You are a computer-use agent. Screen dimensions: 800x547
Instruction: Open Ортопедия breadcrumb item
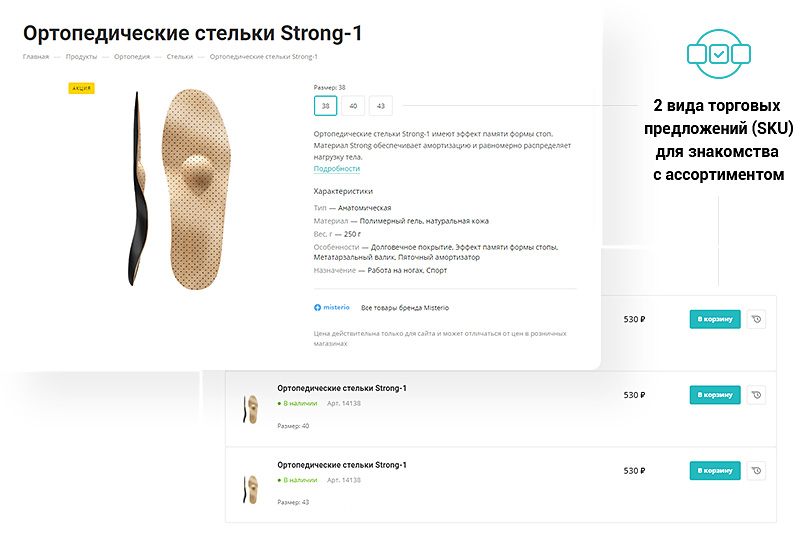tap(132, 57)
